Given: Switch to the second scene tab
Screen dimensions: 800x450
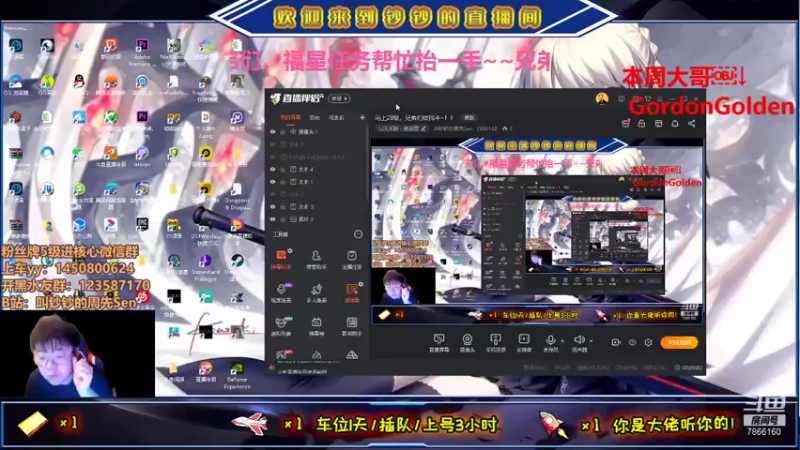Looking at the screenshot, I should (x=315, y=117).
